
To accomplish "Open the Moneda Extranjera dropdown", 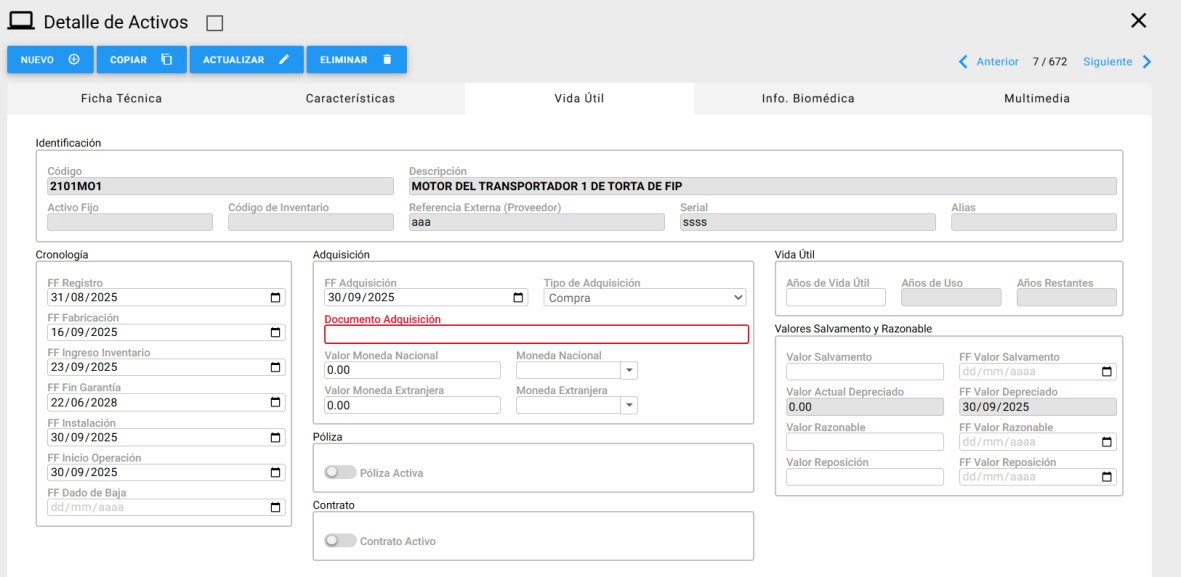I will point(629,405).
